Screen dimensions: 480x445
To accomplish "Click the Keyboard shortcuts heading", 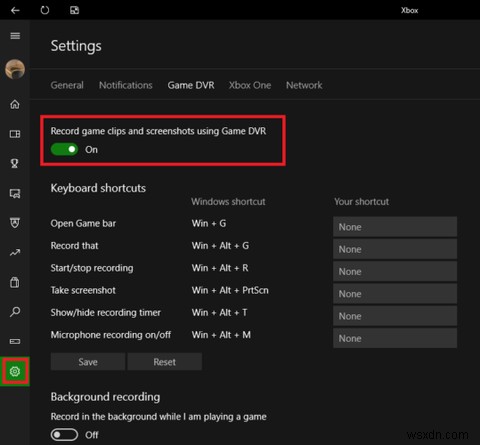I will (98, 188).
